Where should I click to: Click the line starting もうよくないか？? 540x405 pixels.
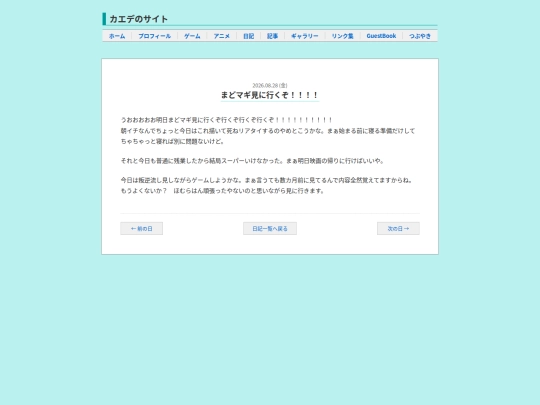[x=222, y=191]
